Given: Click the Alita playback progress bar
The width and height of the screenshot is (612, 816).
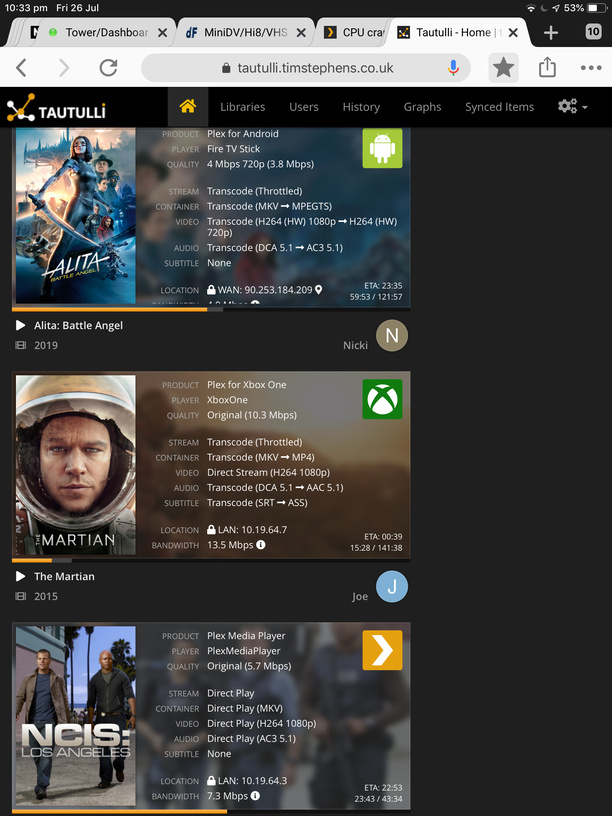Looking at the screenshot, I should pyautogui.click(x=211, y=309).
